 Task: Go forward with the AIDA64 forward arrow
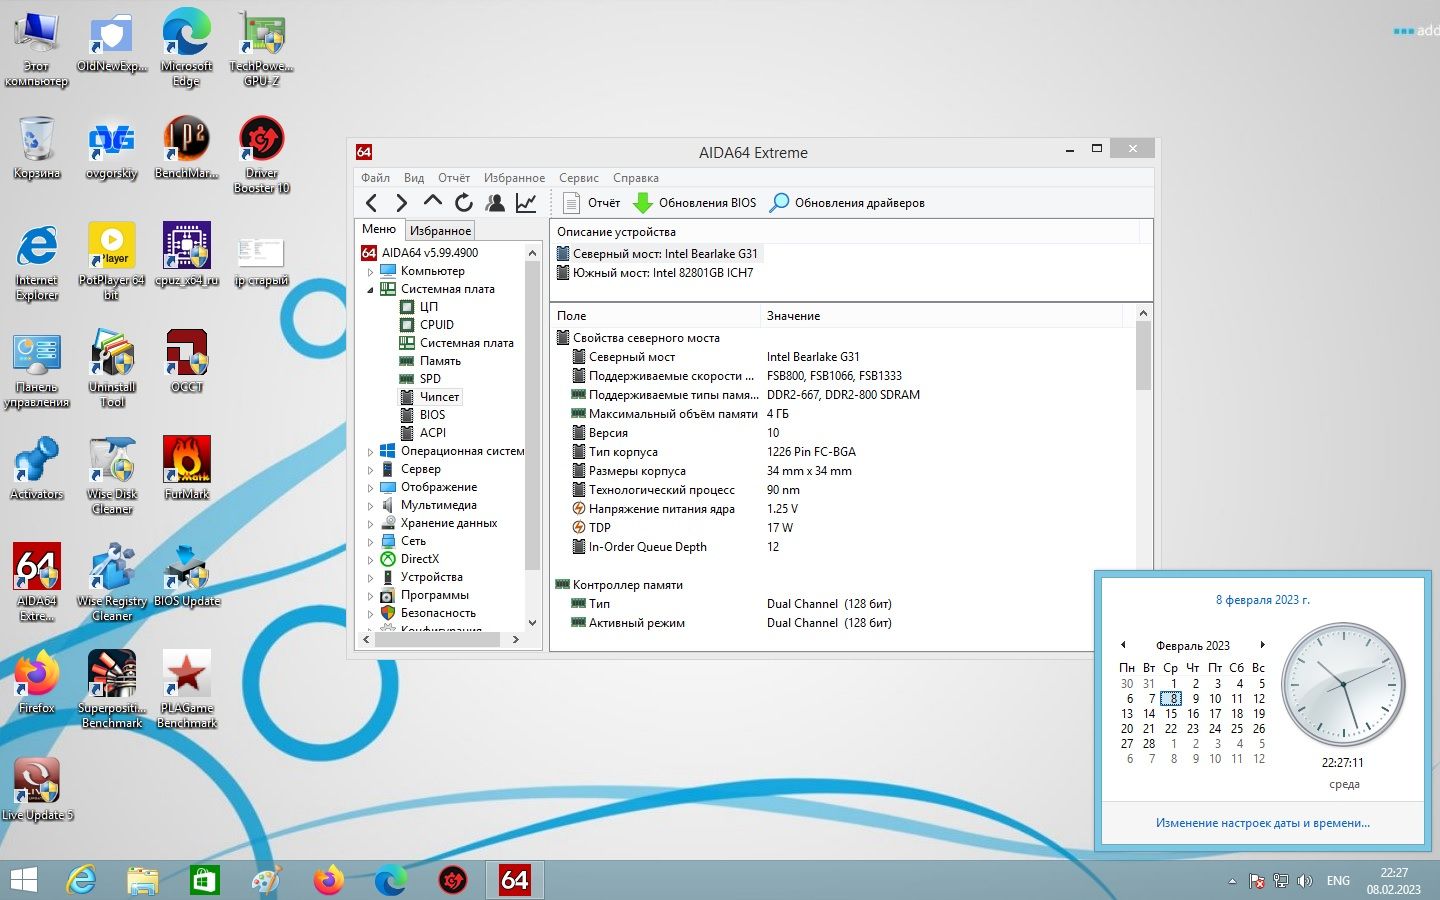tap(402, 203)
